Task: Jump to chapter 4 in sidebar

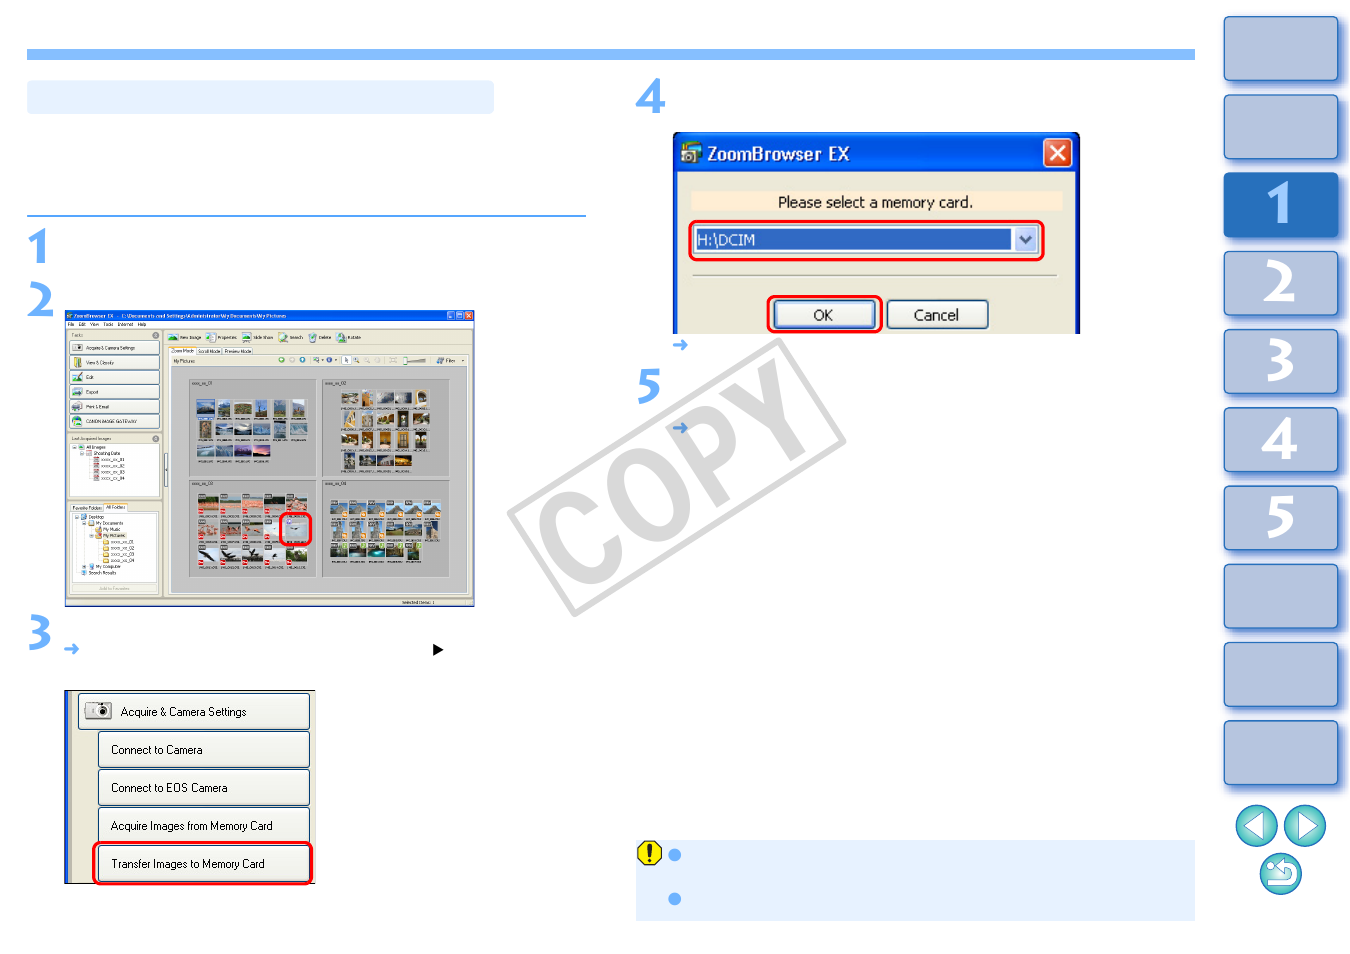Action: point(1281,439)
